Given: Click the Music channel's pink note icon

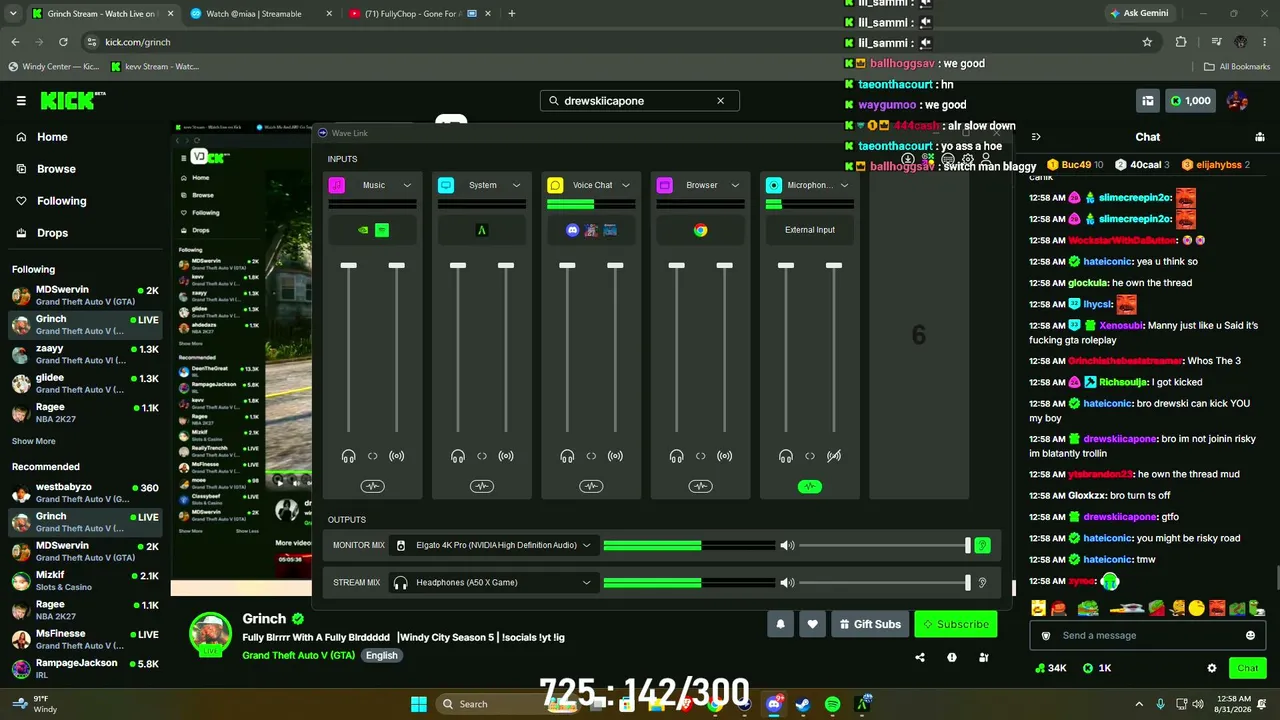Looking at the screenshot, I should coord(337,185).
